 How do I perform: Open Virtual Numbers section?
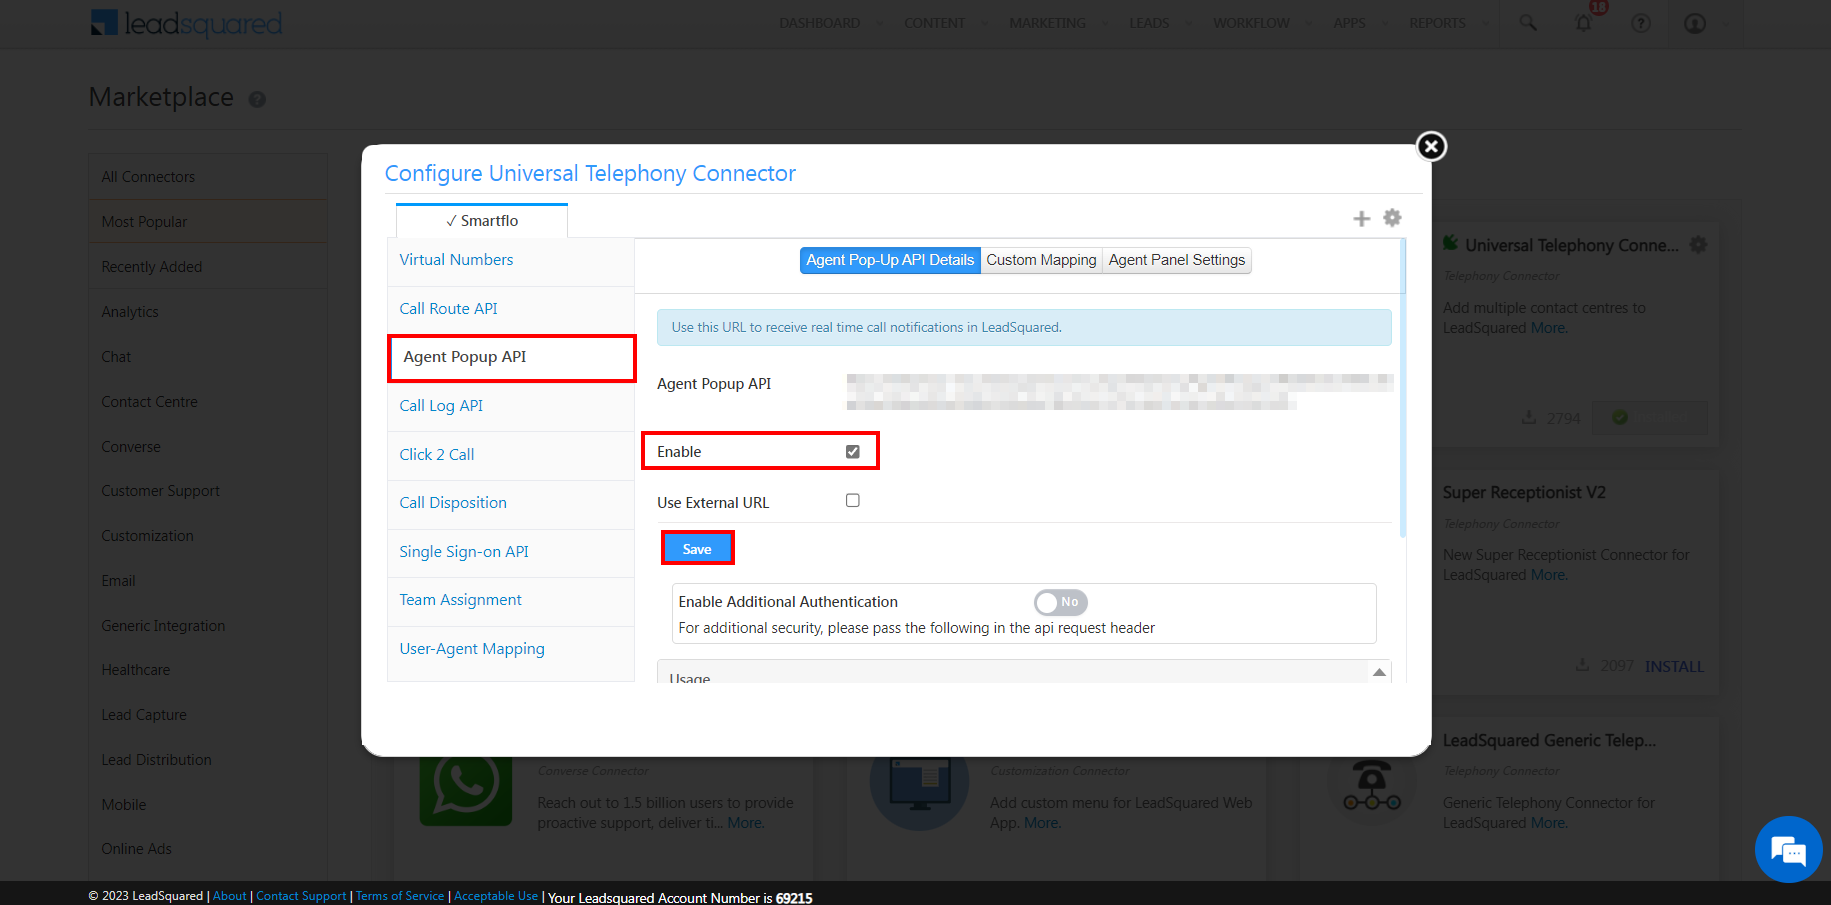click(511, 260)
